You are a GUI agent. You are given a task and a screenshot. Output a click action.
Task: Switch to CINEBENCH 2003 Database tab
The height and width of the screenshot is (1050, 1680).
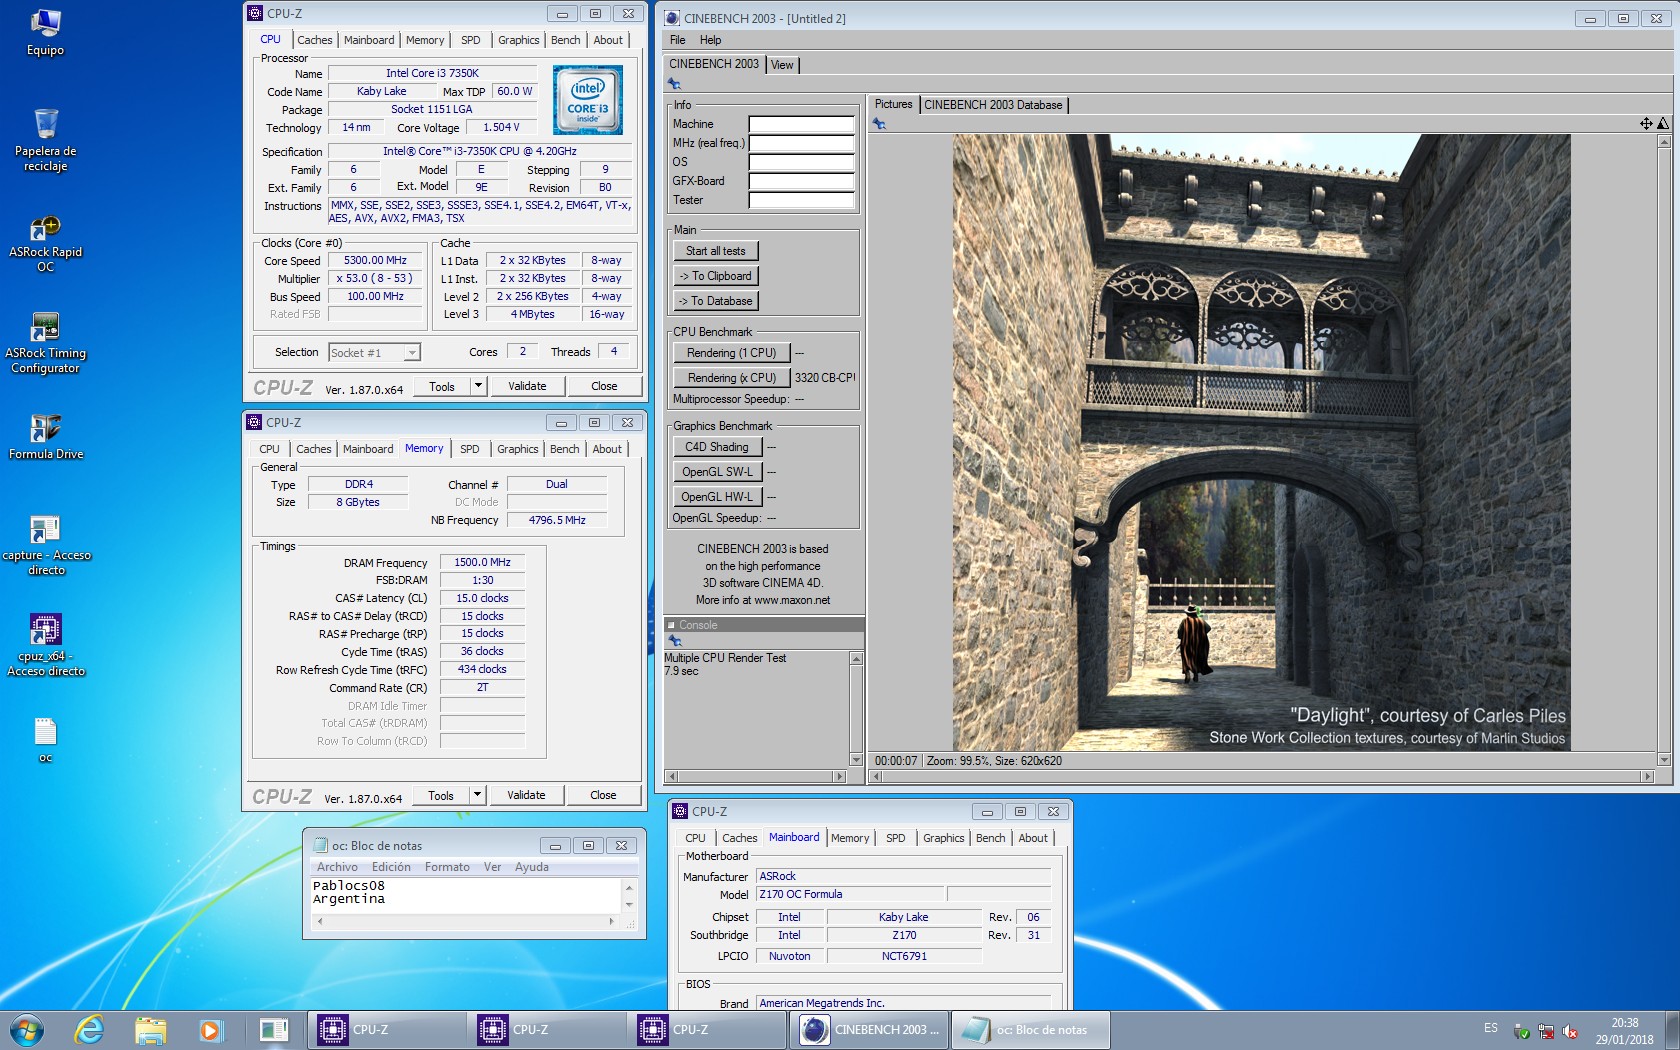tap(993, 105)
